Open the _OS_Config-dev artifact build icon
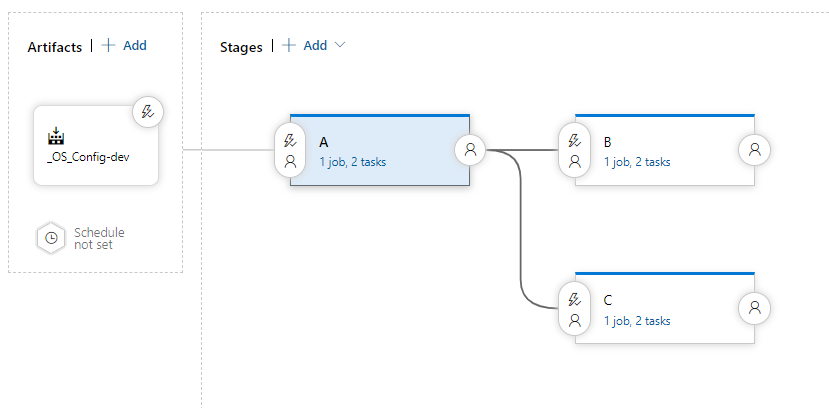 click(55, 136)
